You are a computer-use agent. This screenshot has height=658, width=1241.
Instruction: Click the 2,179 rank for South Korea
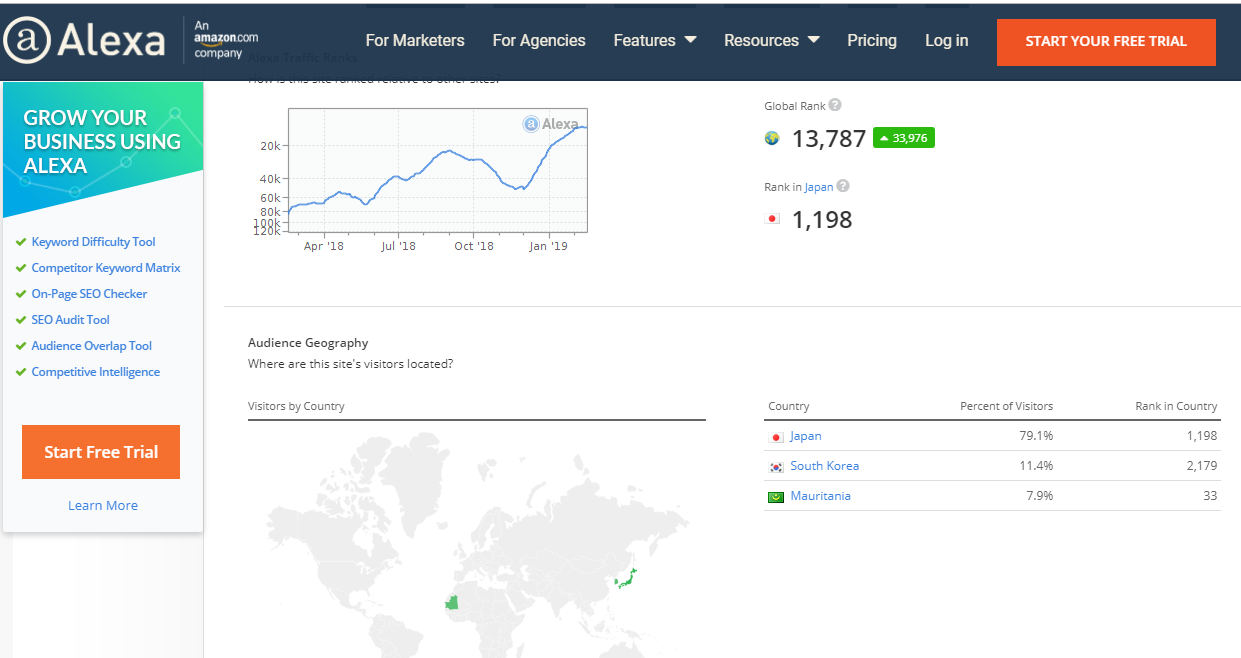click(1202, 466)
